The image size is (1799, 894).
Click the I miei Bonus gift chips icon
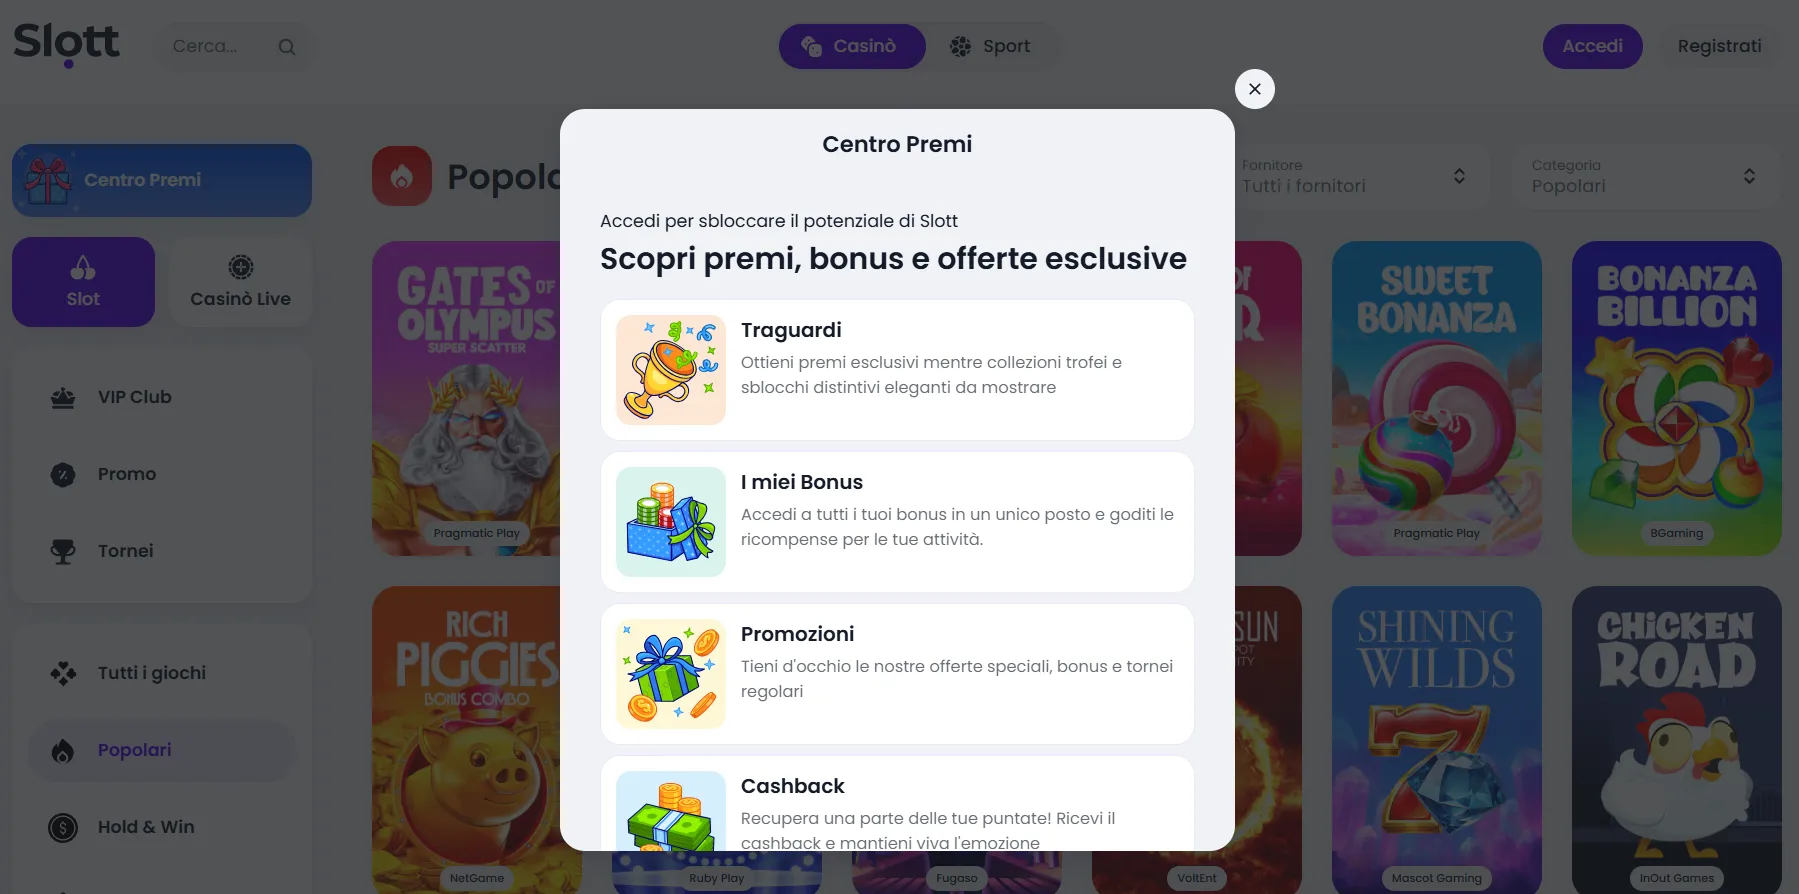(x=671, y=522)
